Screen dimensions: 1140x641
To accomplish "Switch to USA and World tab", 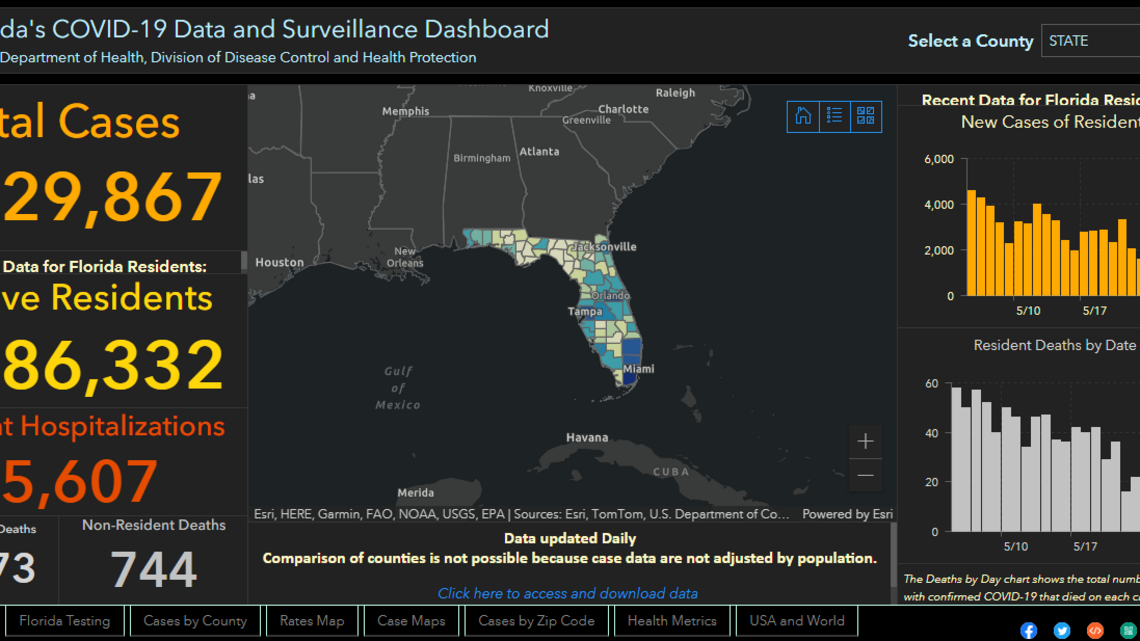I will [798, 621].
